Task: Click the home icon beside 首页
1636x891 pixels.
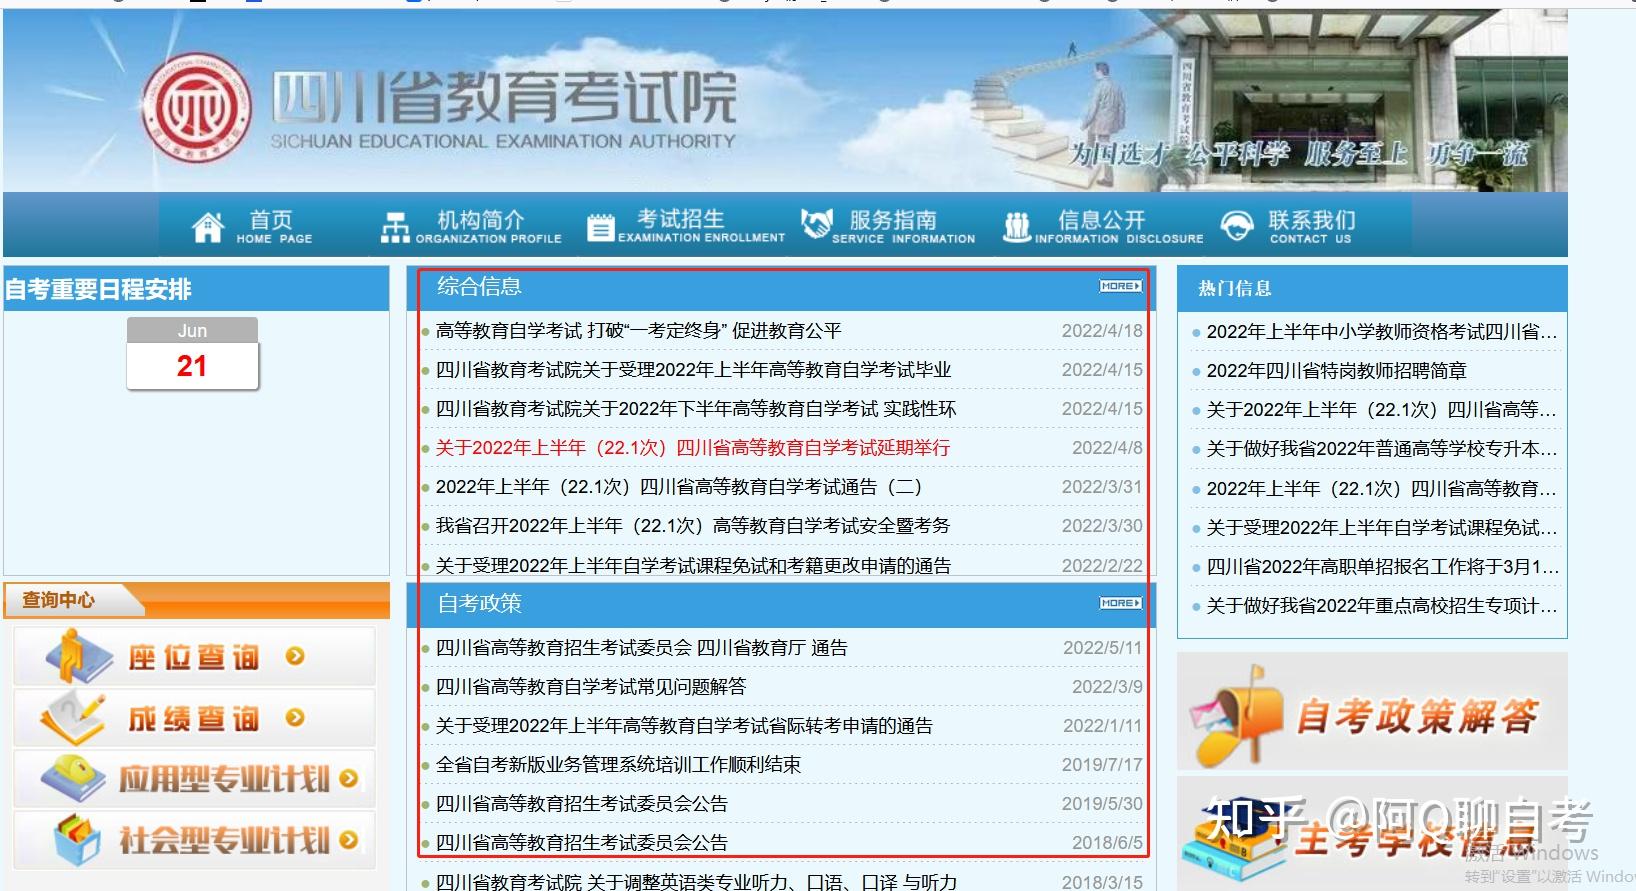Action: (x=208, y=227)
